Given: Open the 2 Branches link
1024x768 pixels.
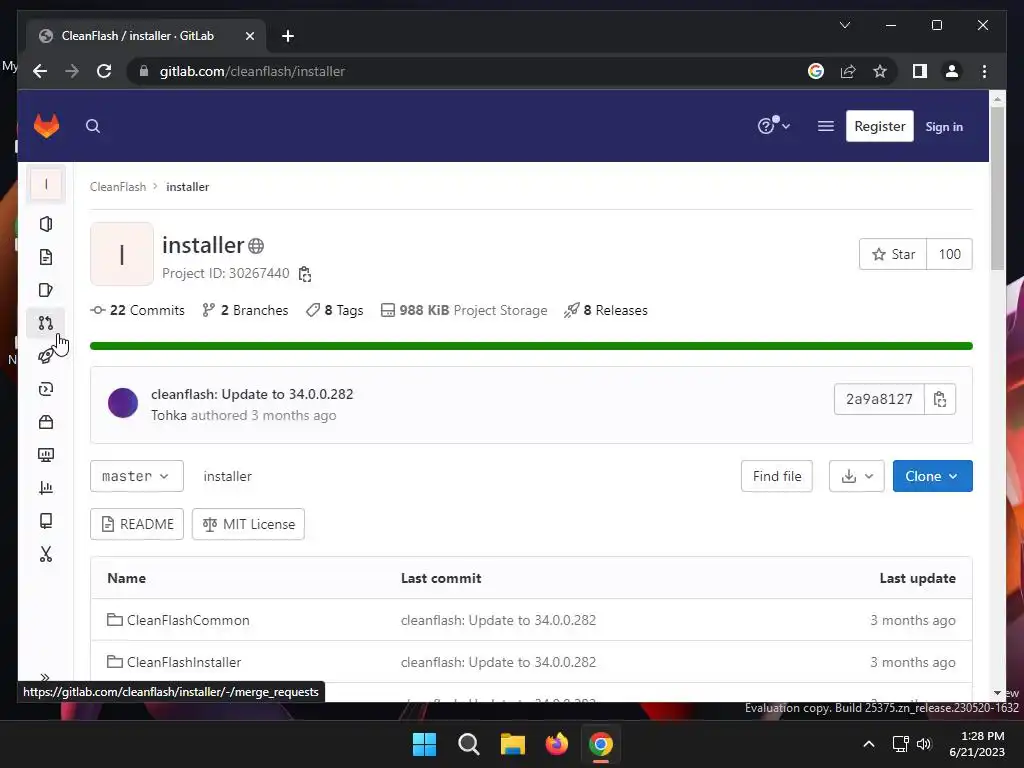Looking at the screenshot, I should [245, 310].
